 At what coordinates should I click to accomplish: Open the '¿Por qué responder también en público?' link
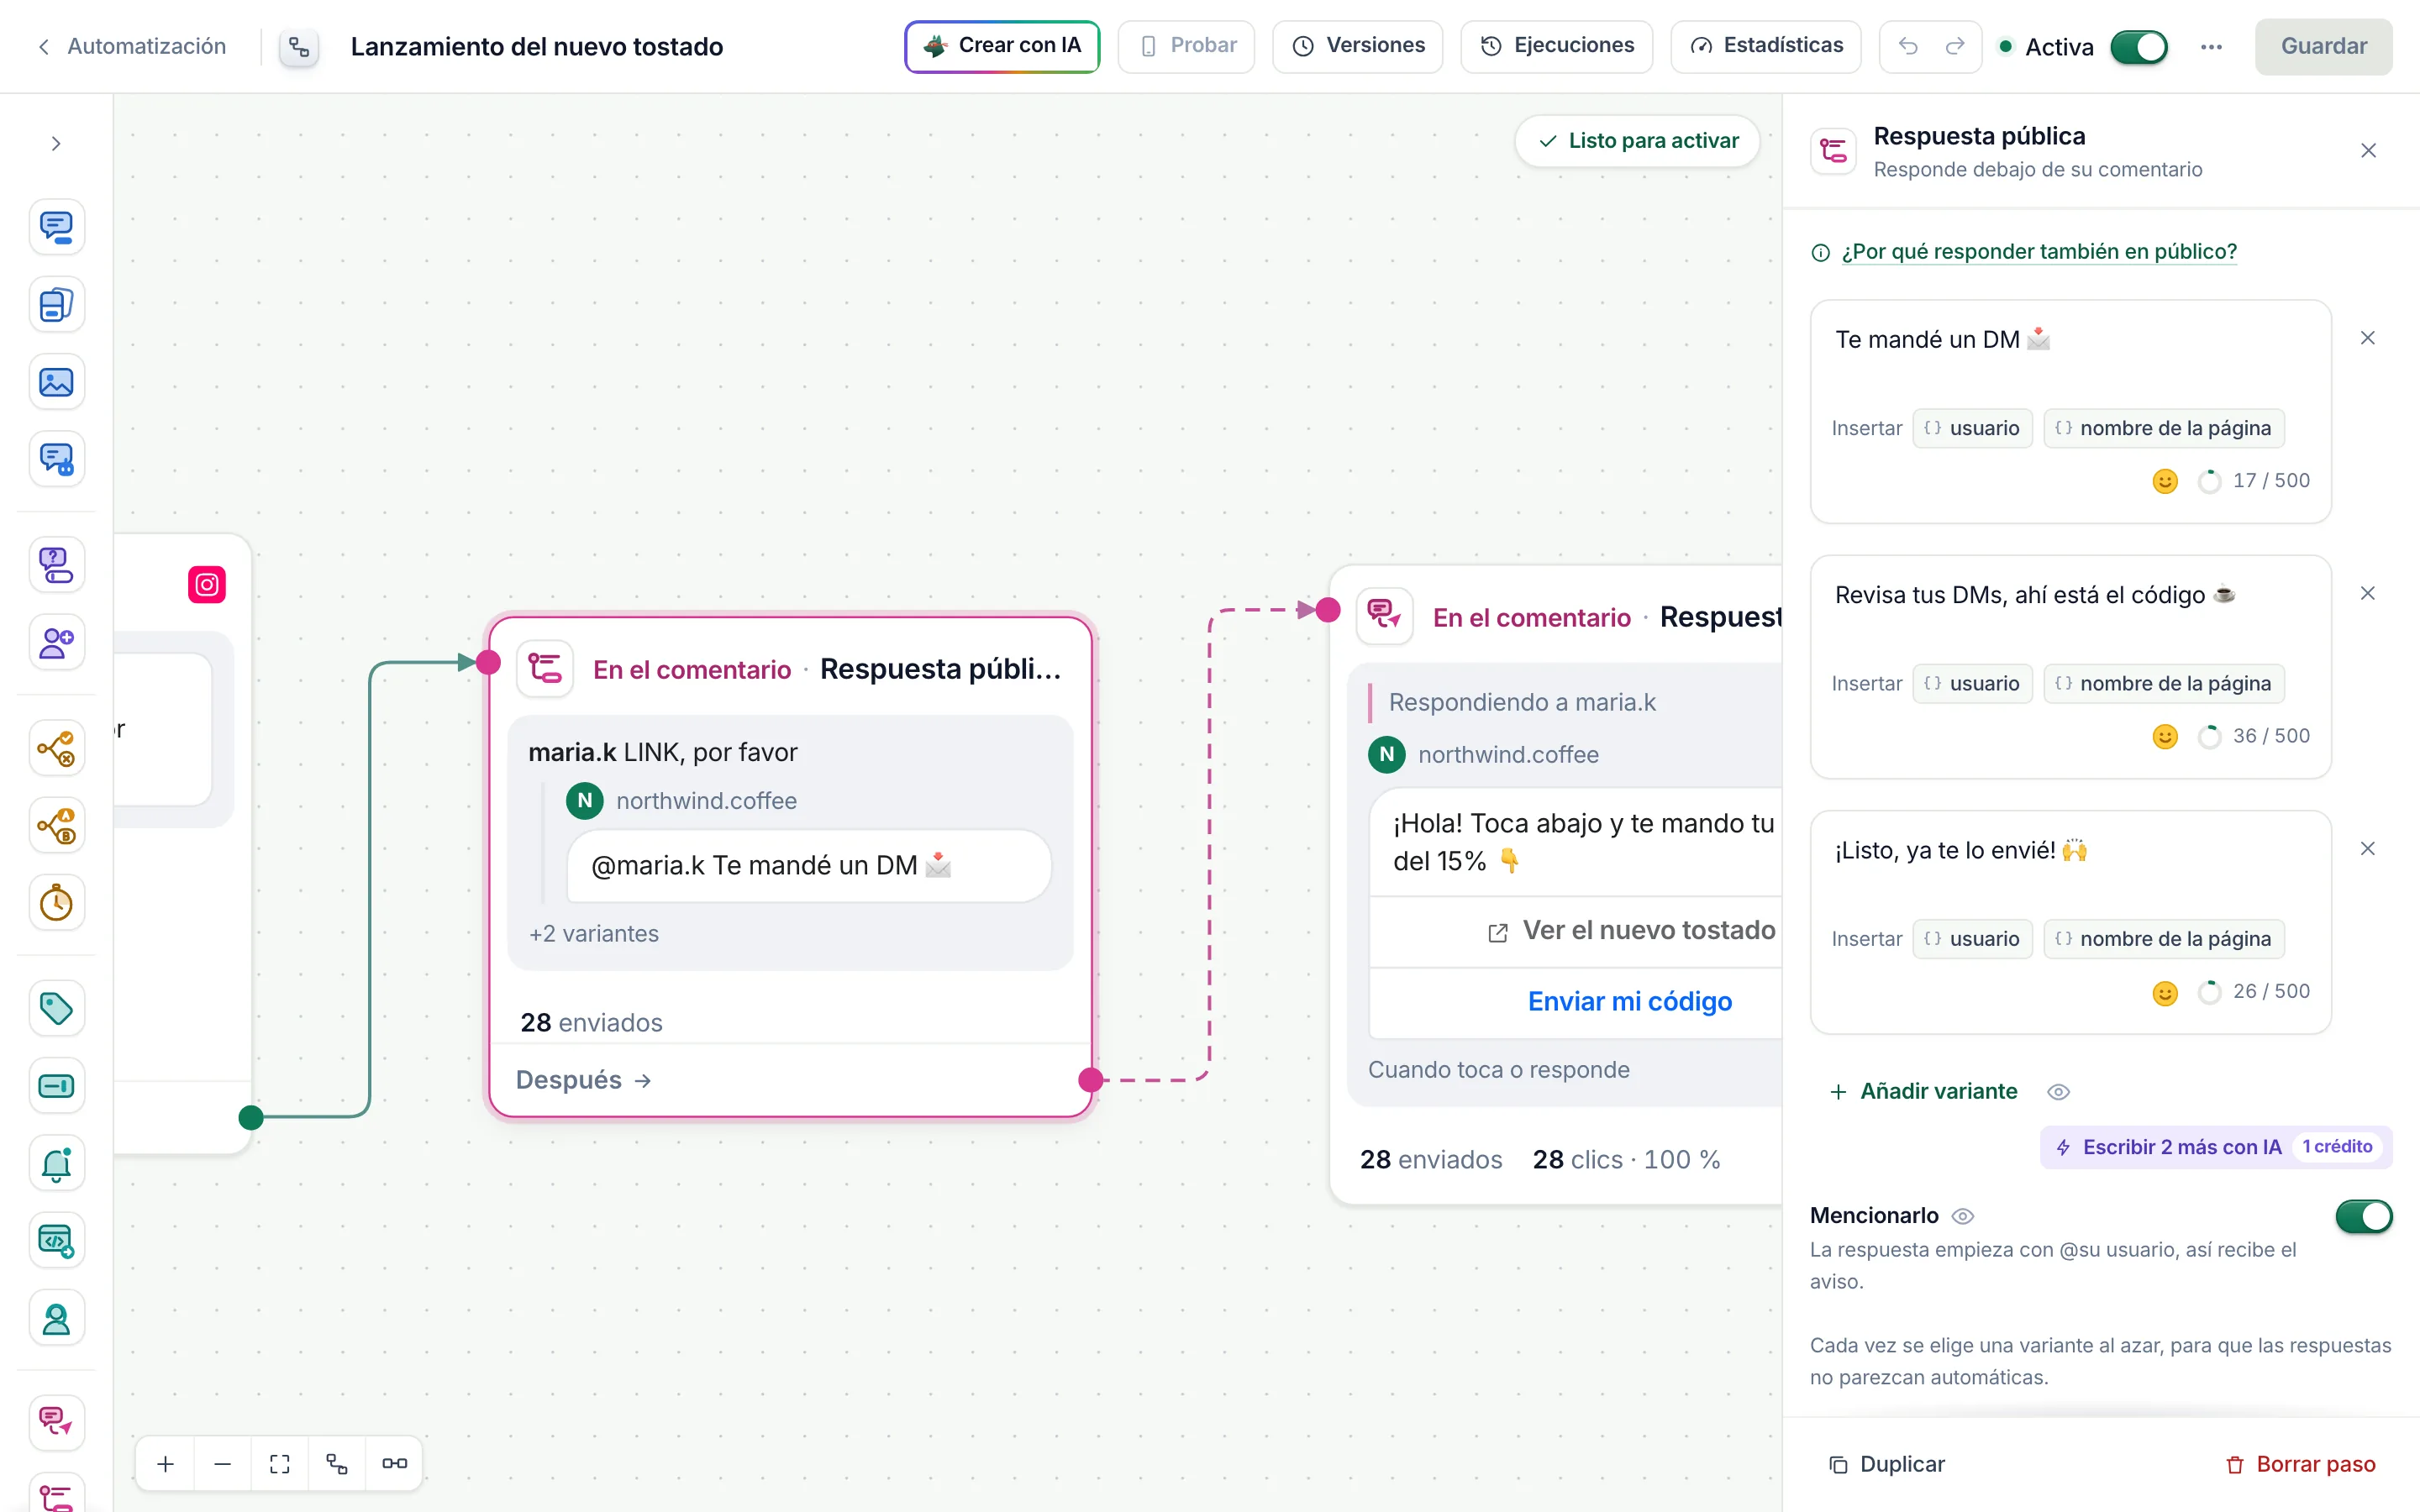point(2039,252)
